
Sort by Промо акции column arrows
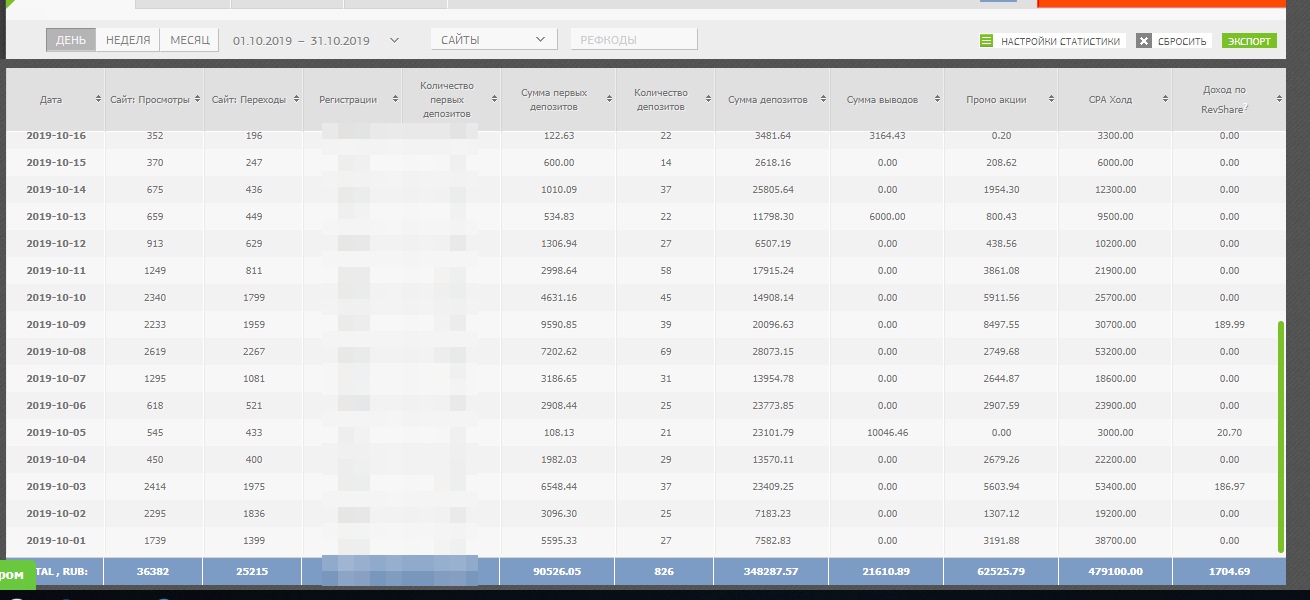point(1051,99)
